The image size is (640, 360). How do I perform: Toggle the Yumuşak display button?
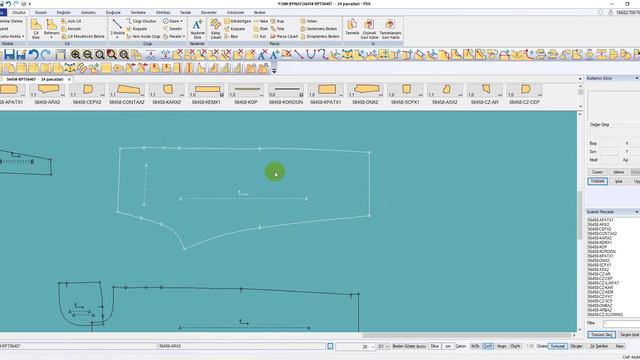(x=558, y=346)
